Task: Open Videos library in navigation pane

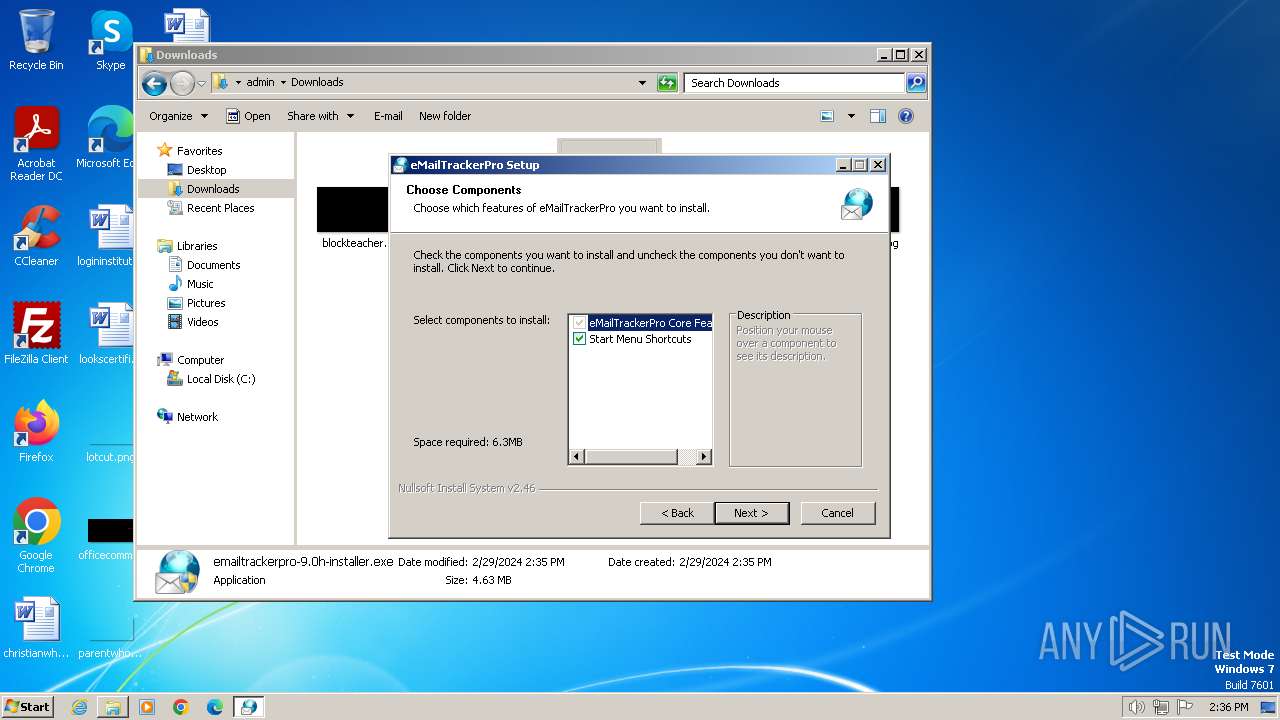Action: coord(202,322)
